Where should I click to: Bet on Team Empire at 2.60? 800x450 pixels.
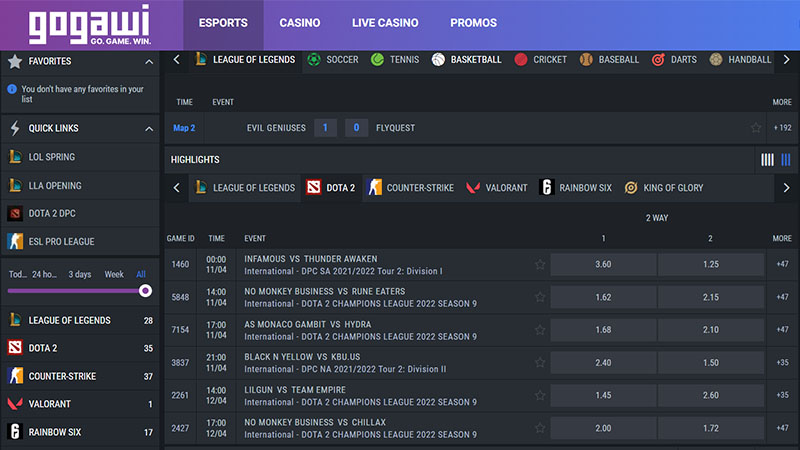tap(711, 395)
